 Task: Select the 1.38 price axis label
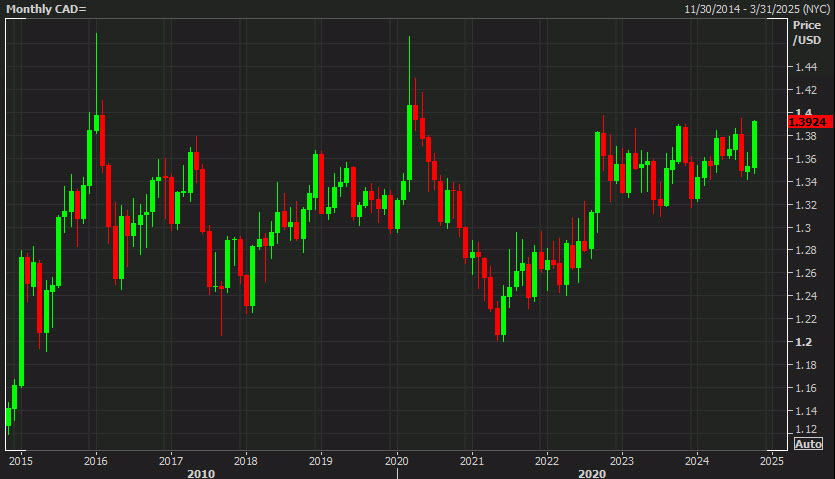(806, 136)
